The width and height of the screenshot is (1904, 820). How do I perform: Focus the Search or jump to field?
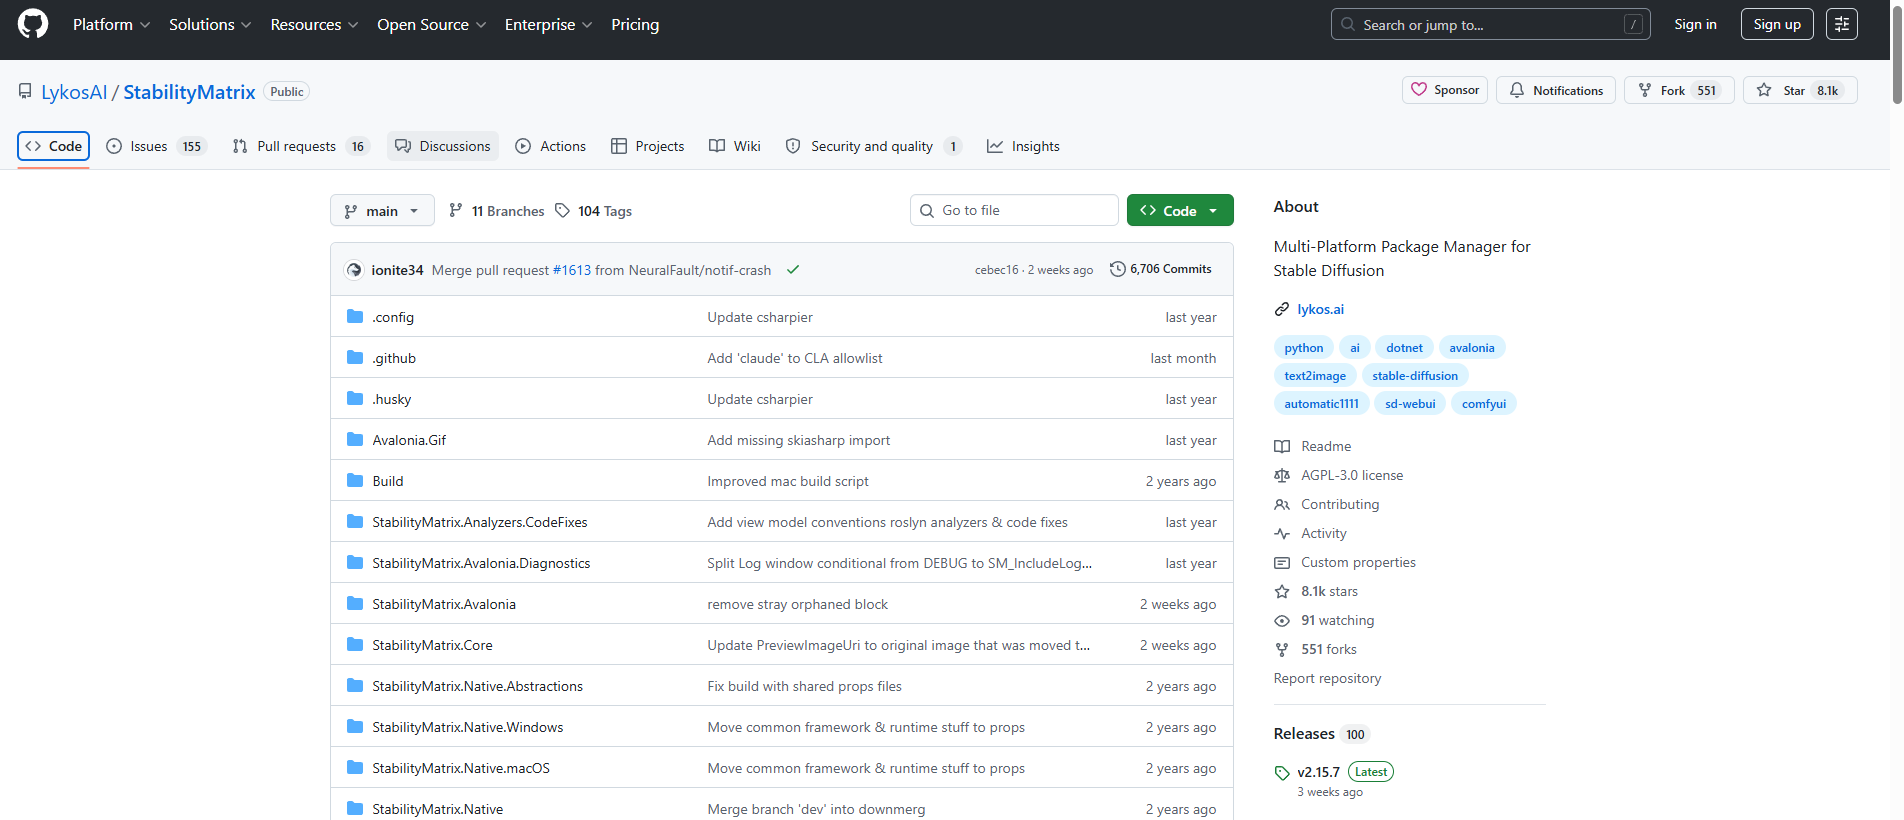coord(1491,24)
